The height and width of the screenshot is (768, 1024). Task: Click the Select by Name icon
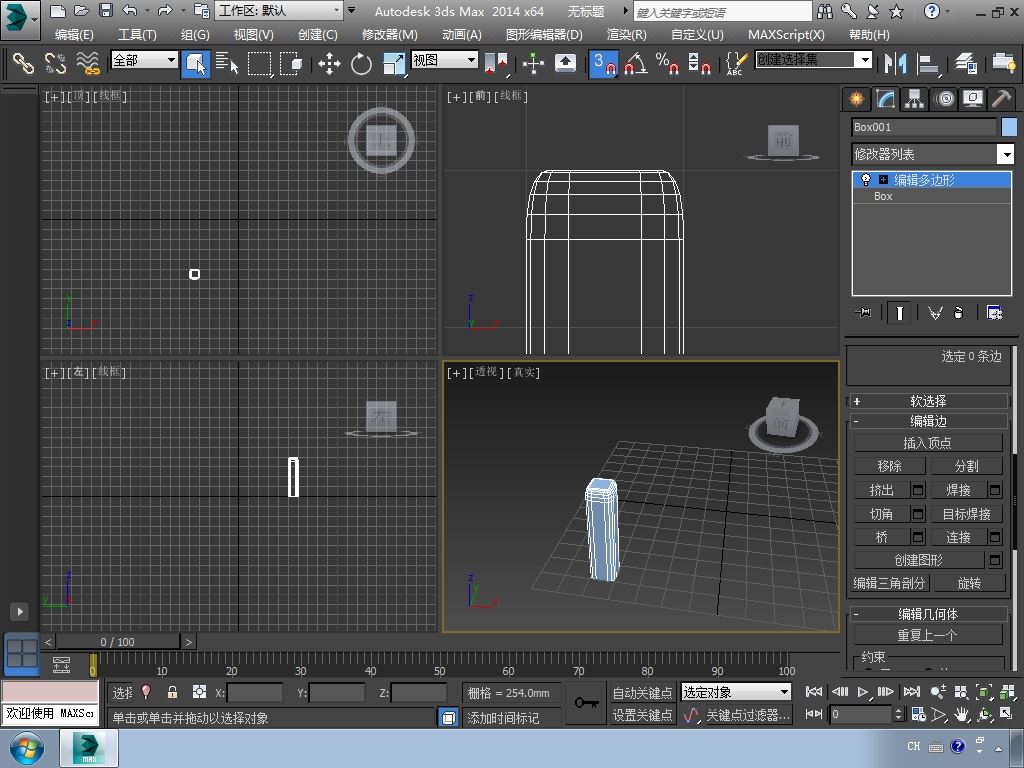pos(228,64)
